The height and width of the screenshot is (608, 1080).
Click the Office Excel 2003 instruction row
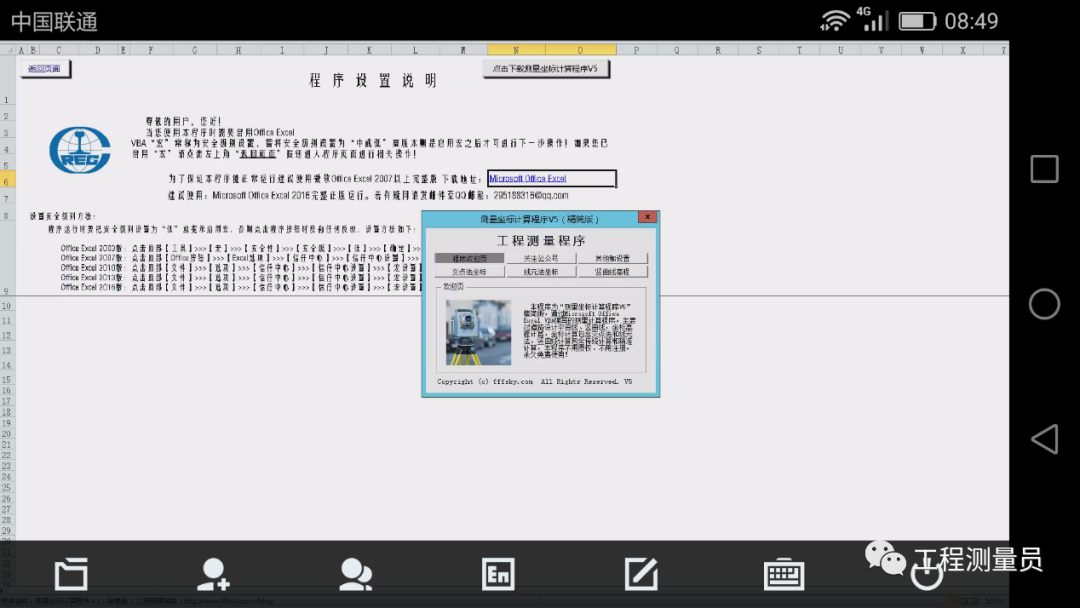tap(240, 248)
